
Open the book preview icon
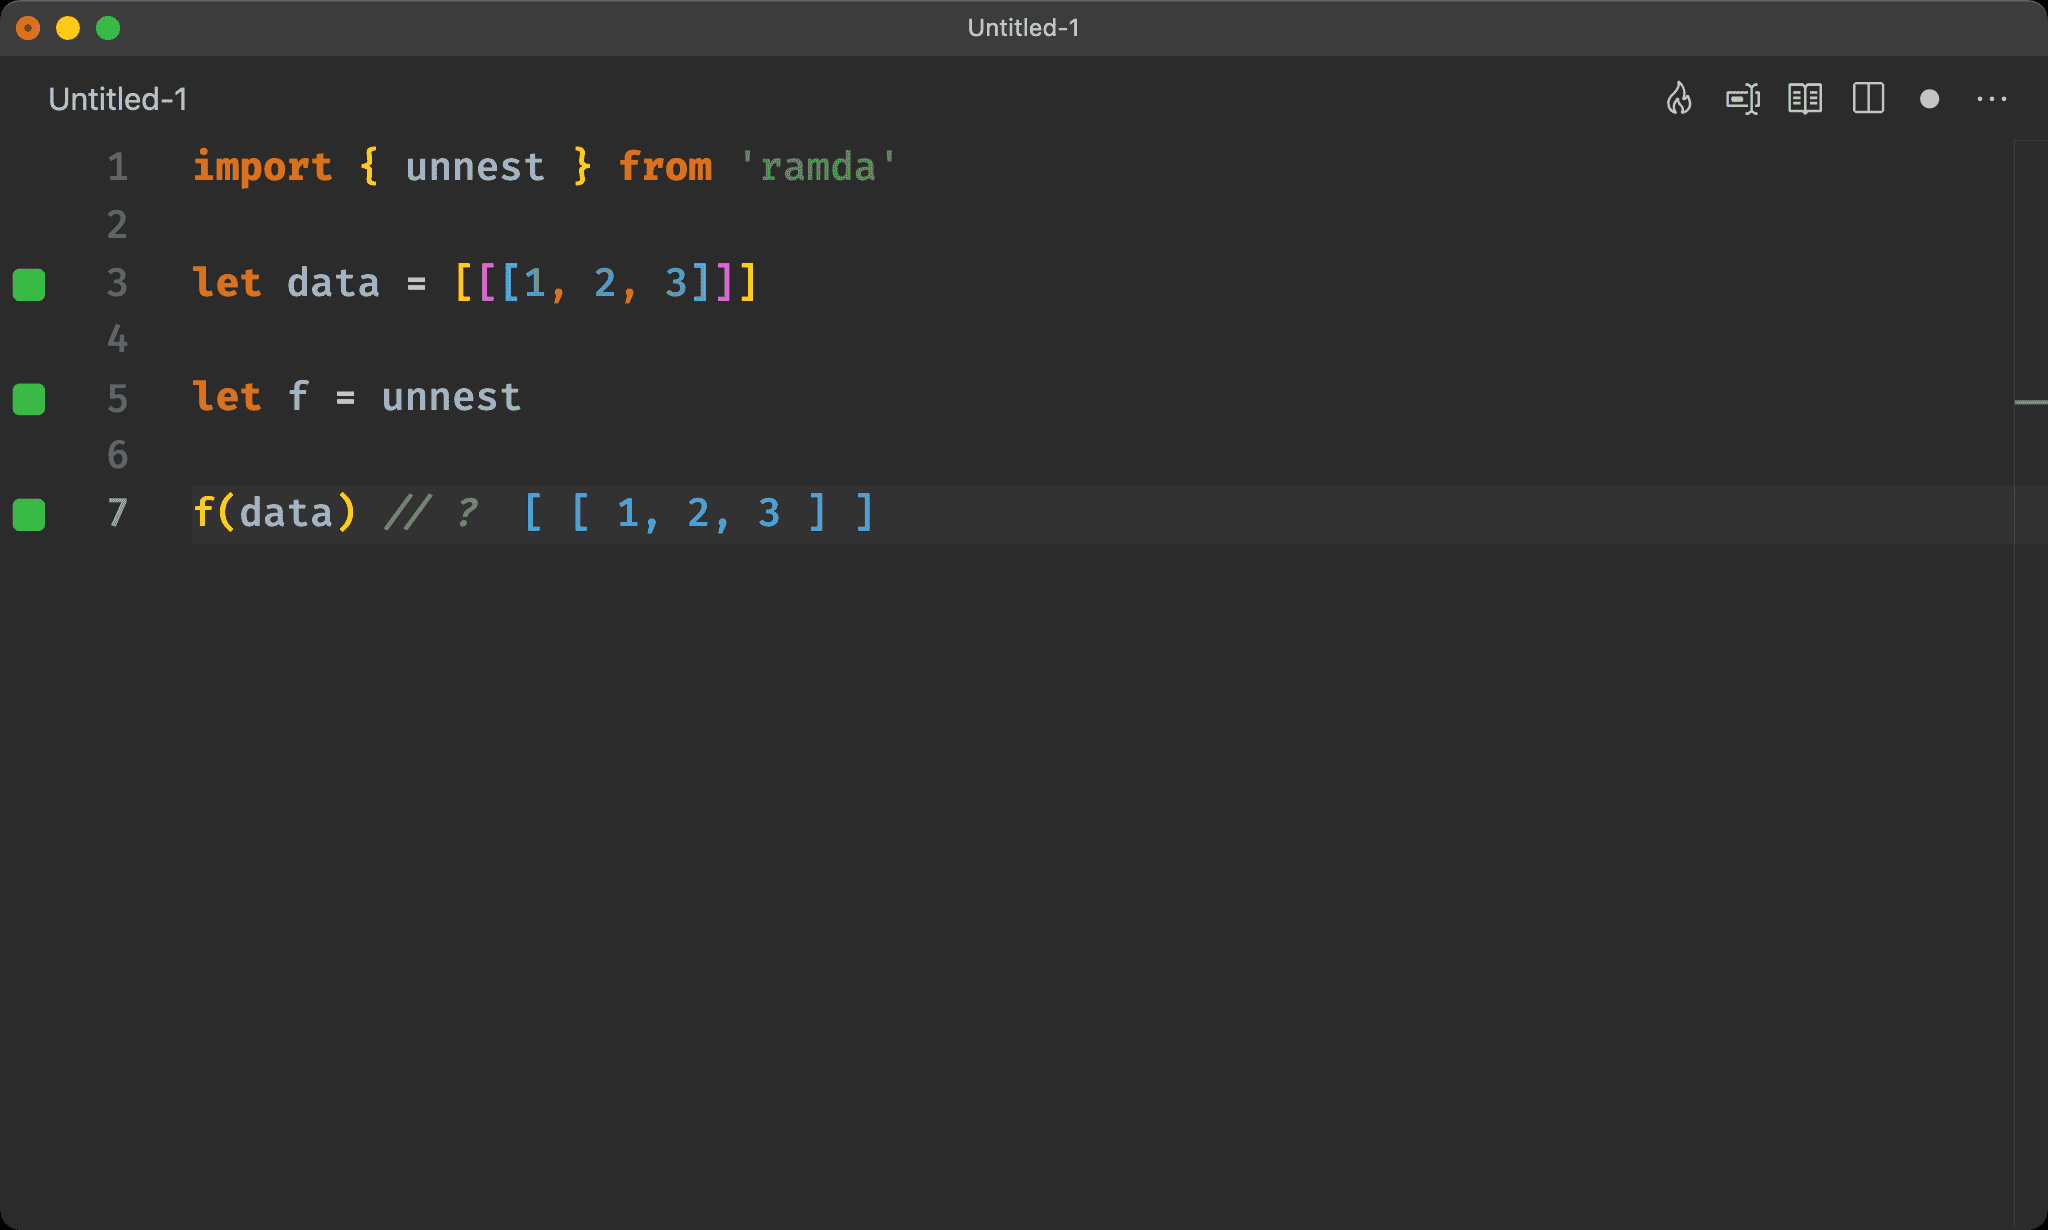[1805, 98]
